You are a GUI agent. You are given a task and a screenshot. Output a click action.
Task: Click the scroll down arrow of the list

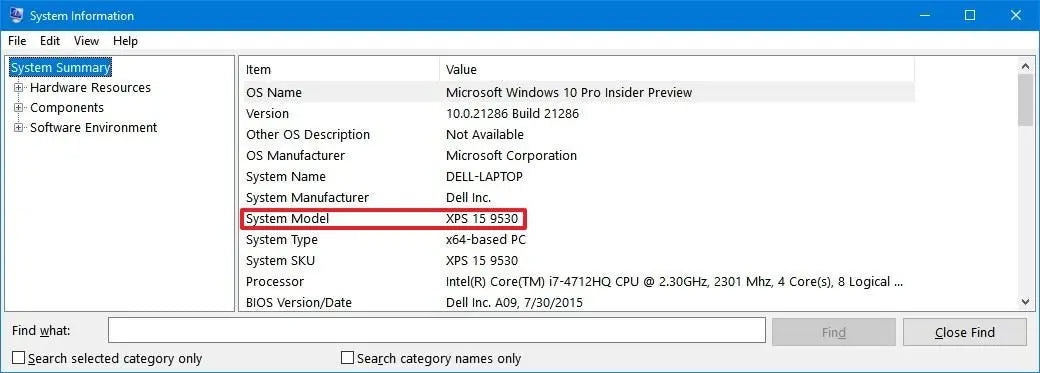point(1025,302)
